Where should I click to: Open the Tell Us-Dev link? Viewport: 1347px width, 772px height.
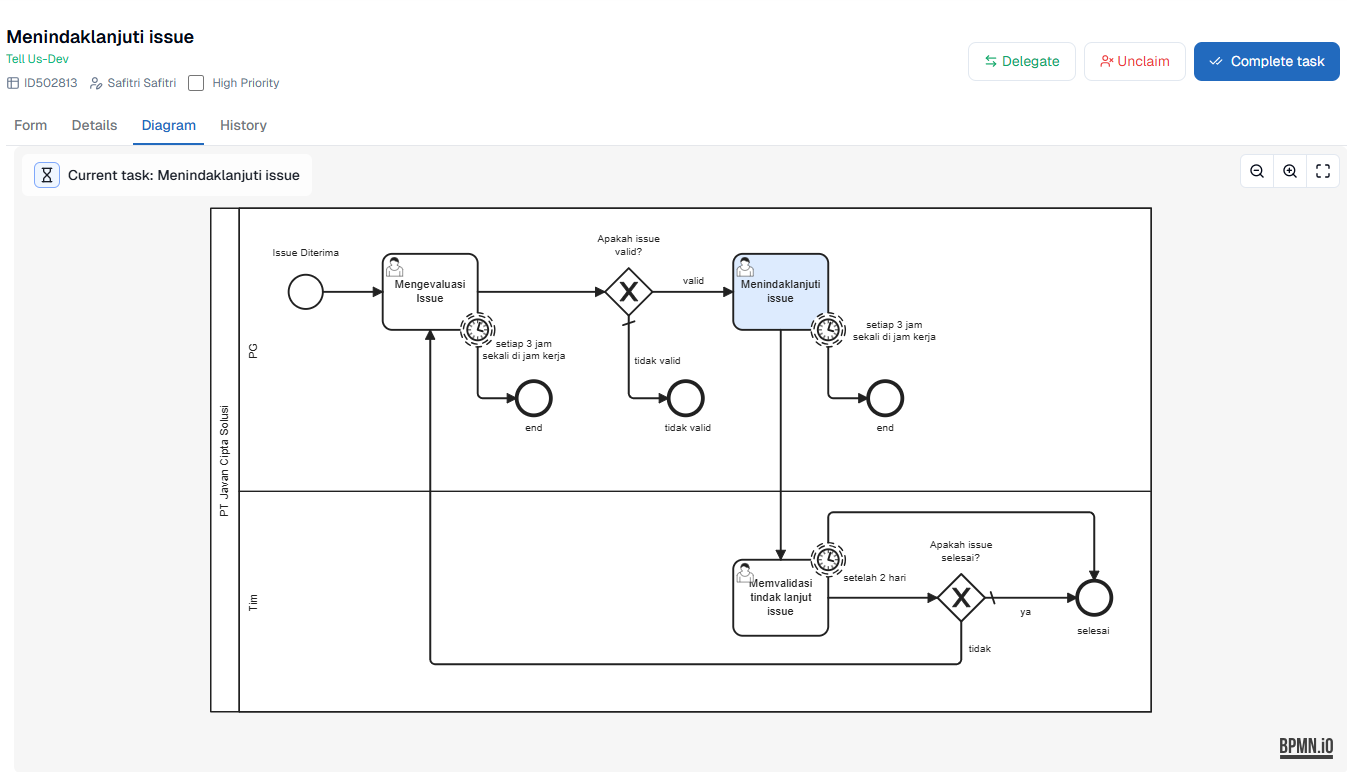pos(37,58)
